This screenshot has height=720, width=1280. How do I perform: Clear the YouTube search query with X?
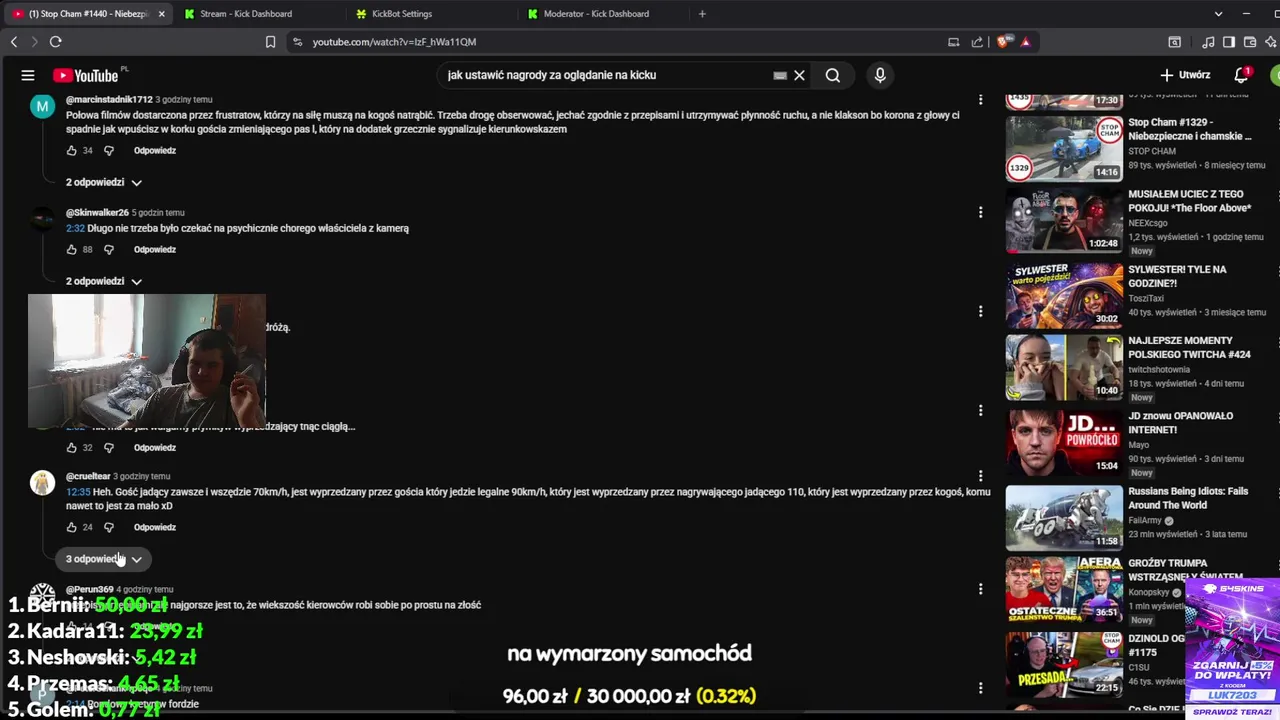pos(799,75)
